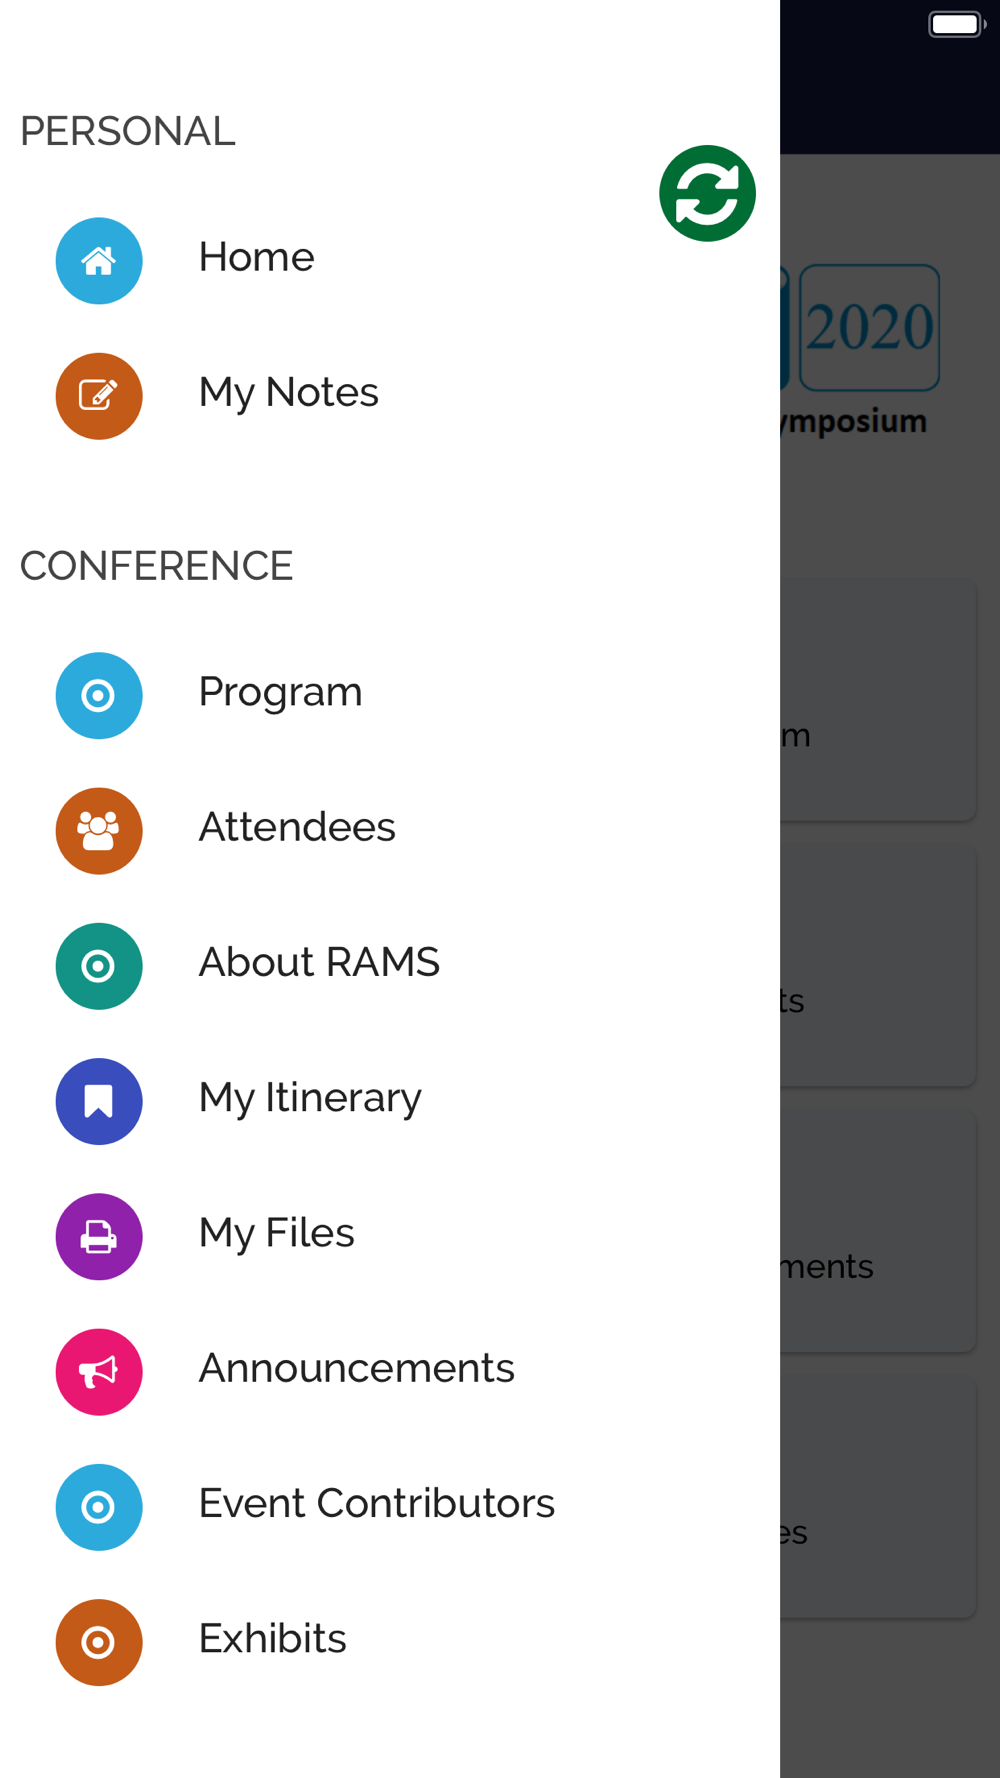Open the My Notes menu entry
The image size is (1000, 1778).
pos(289,393)
